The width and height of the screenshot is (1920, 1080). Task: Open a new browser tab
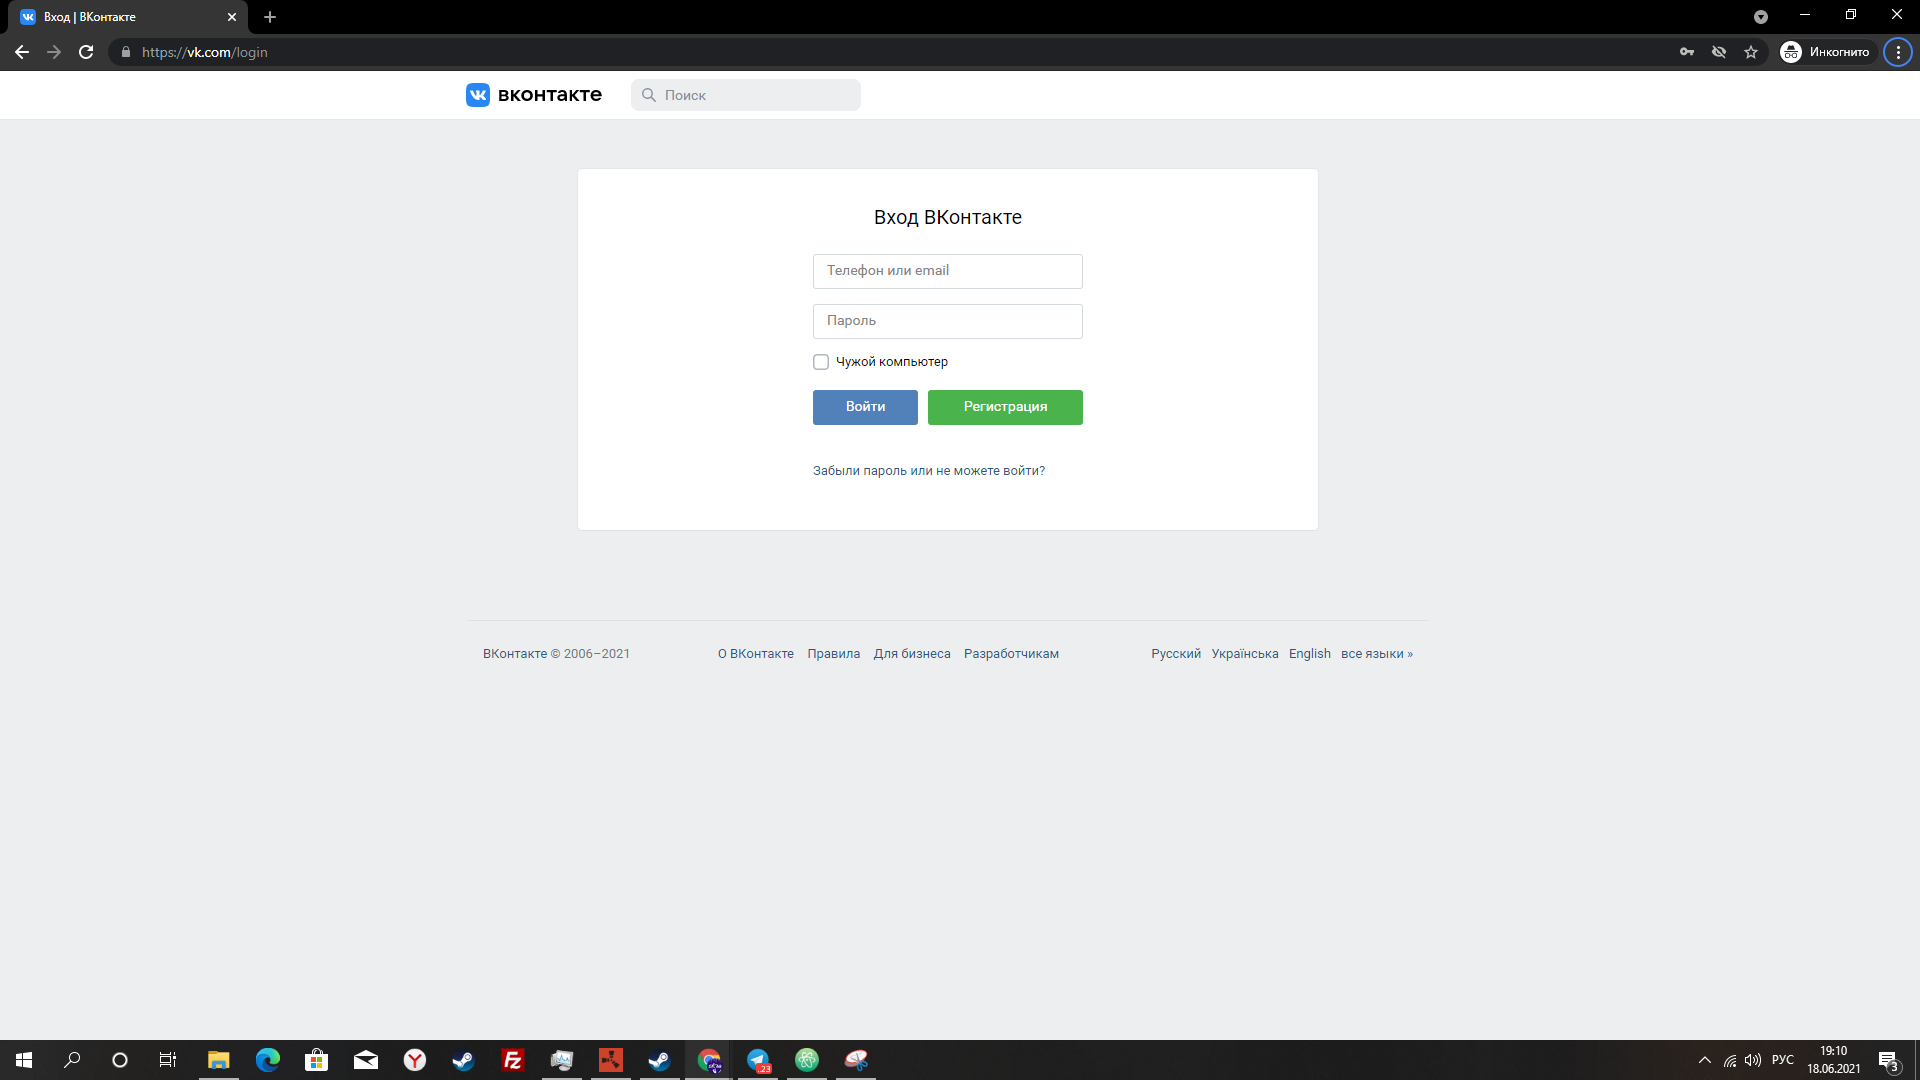coord(270,17)
